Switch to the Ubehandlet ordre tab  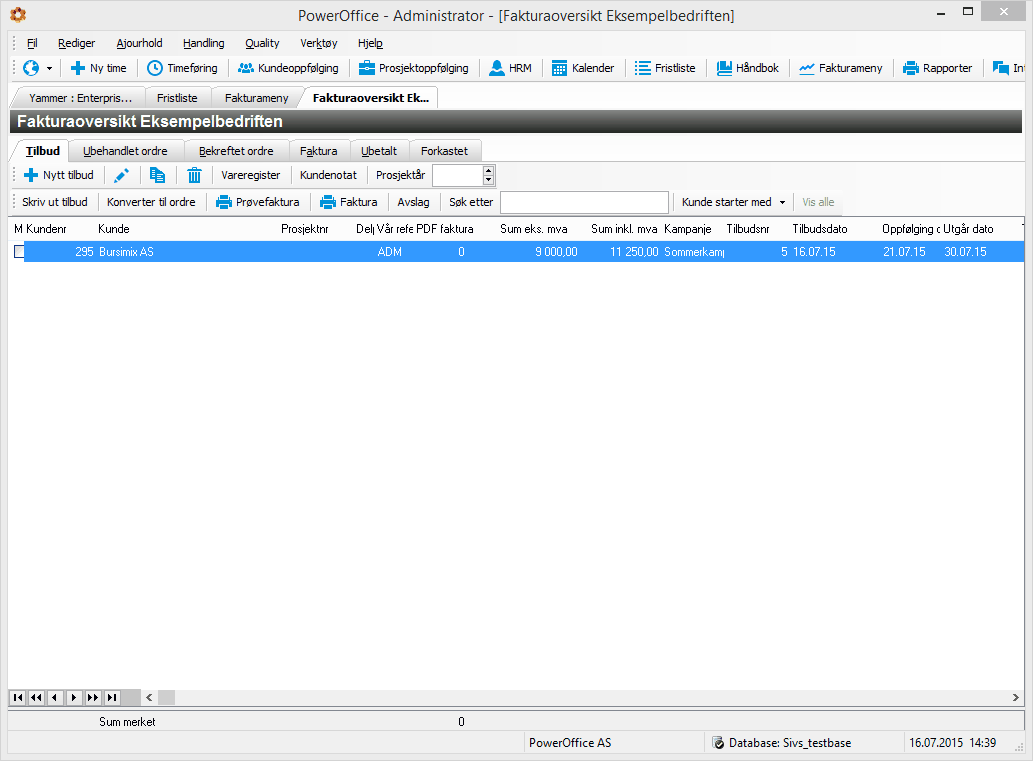pos(125,151)
